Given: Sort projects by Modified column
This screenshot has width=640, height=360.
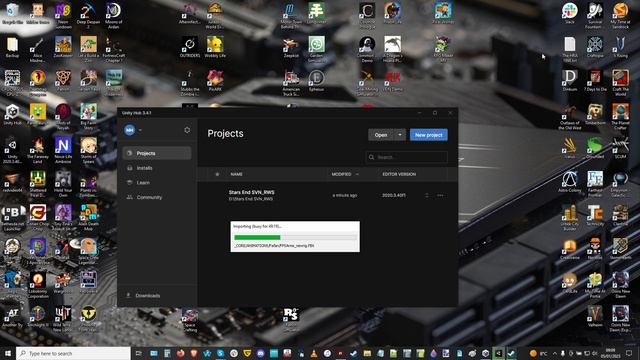Looking at the screenshot, I should [345, 174].
